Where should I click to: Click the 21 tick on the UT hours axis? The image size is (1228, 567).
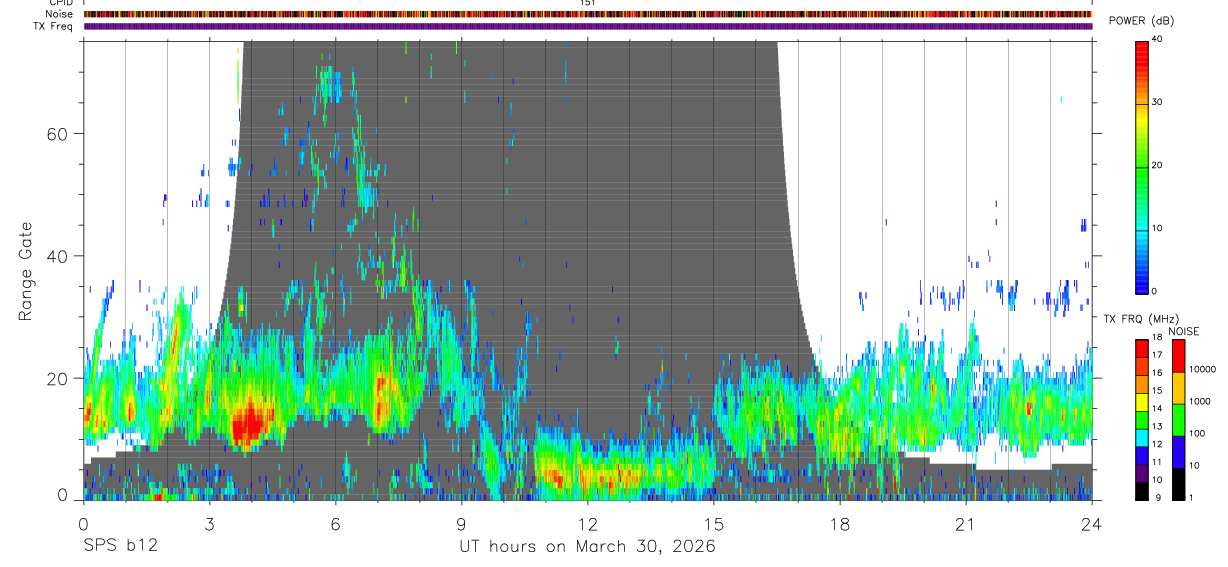pyautogui.click(x=966, y=524)
